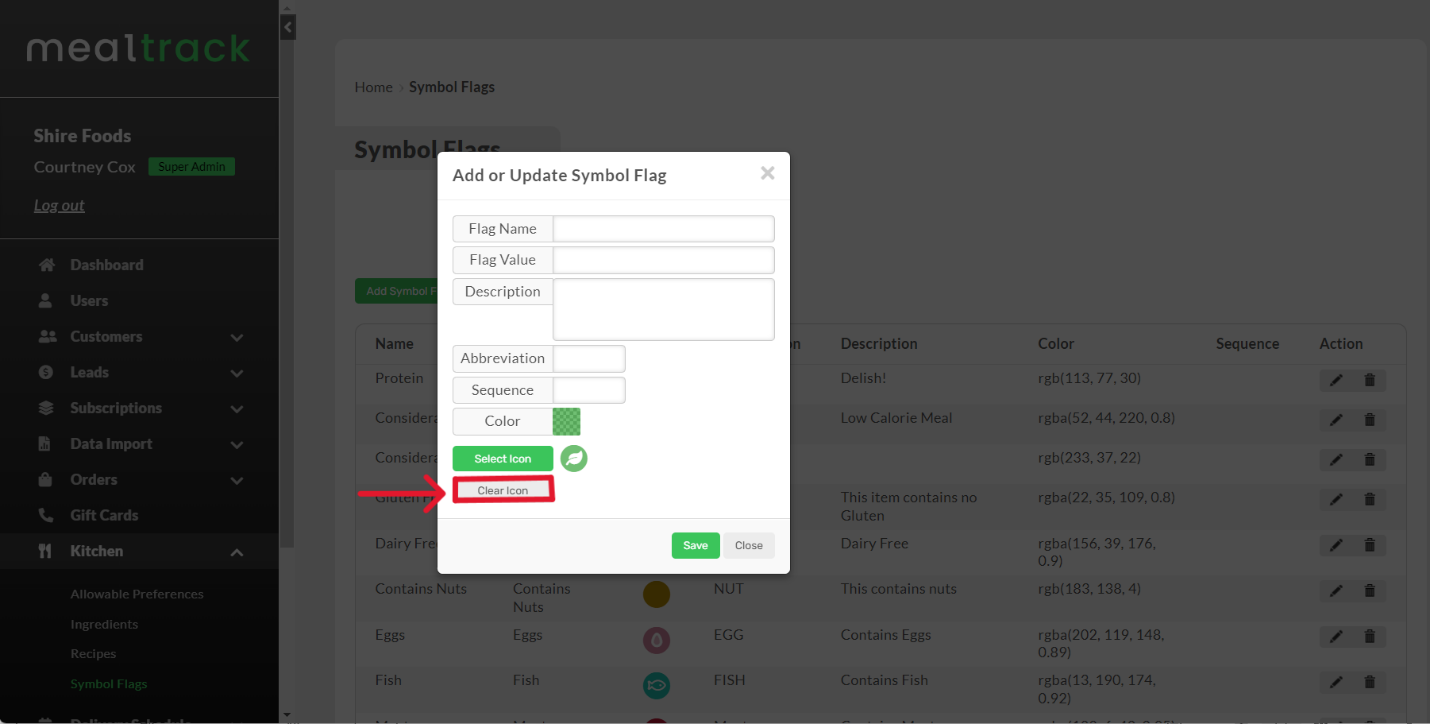Edit the Contains Nuts row

pyautogui.click(x=1336, y=591)
